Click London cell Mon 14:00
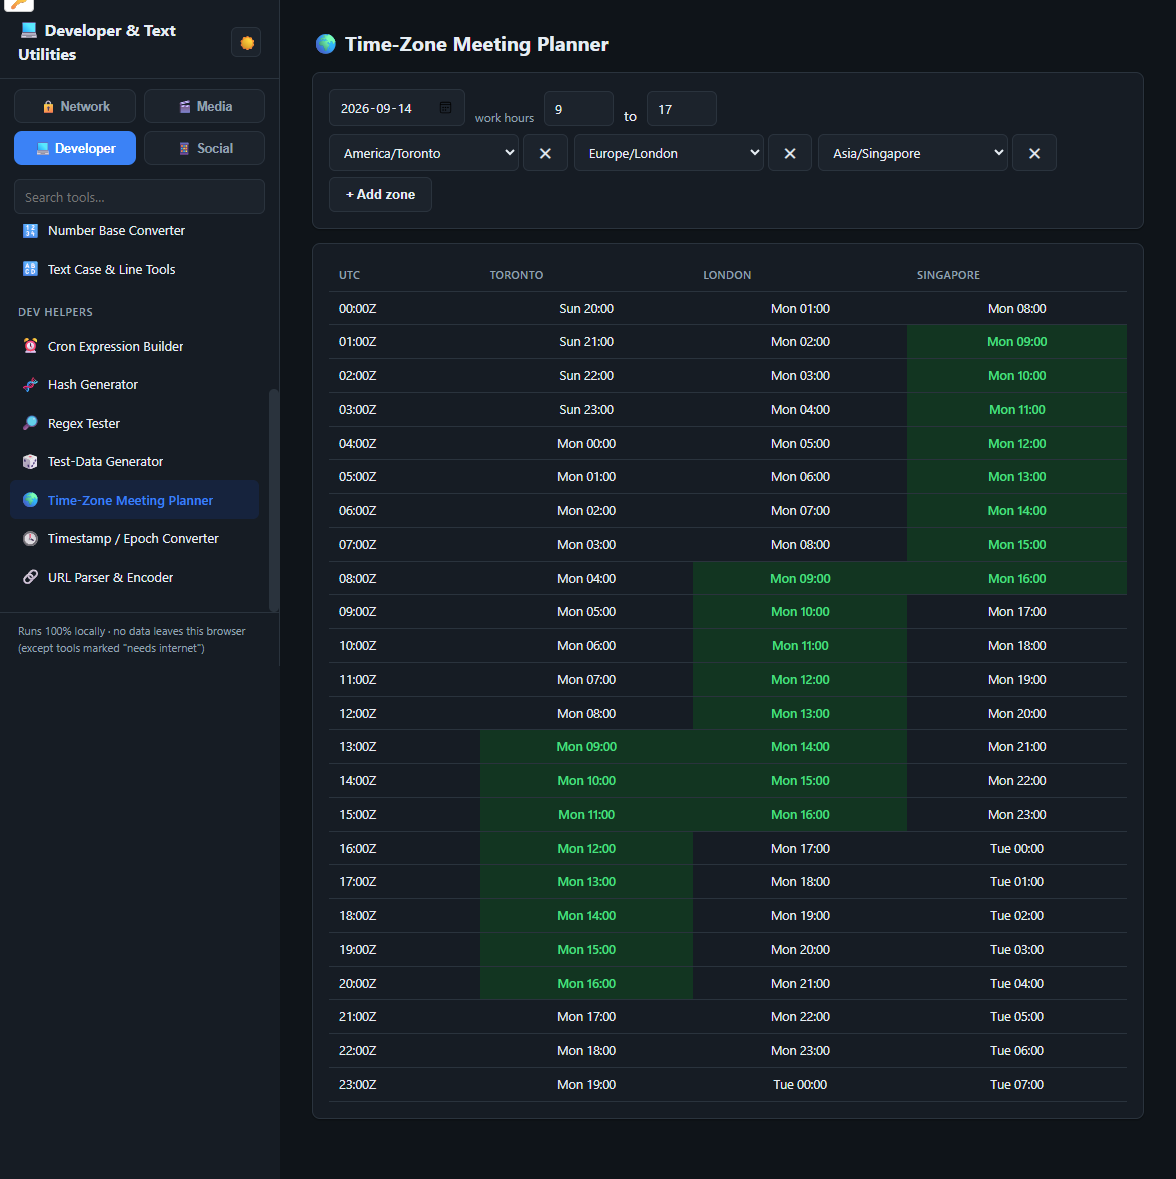This screenshot has width=1176, height=1179. tap(800, 747)
